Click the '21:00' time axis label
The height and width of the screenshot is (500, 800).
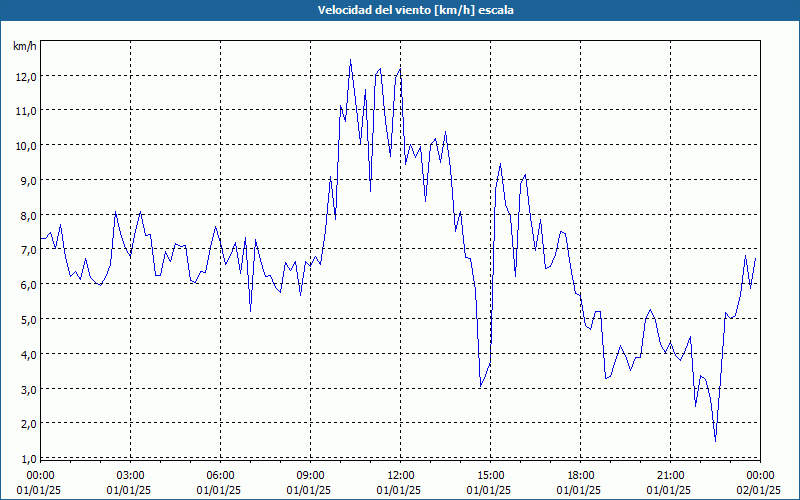click(x=670, y=476)
